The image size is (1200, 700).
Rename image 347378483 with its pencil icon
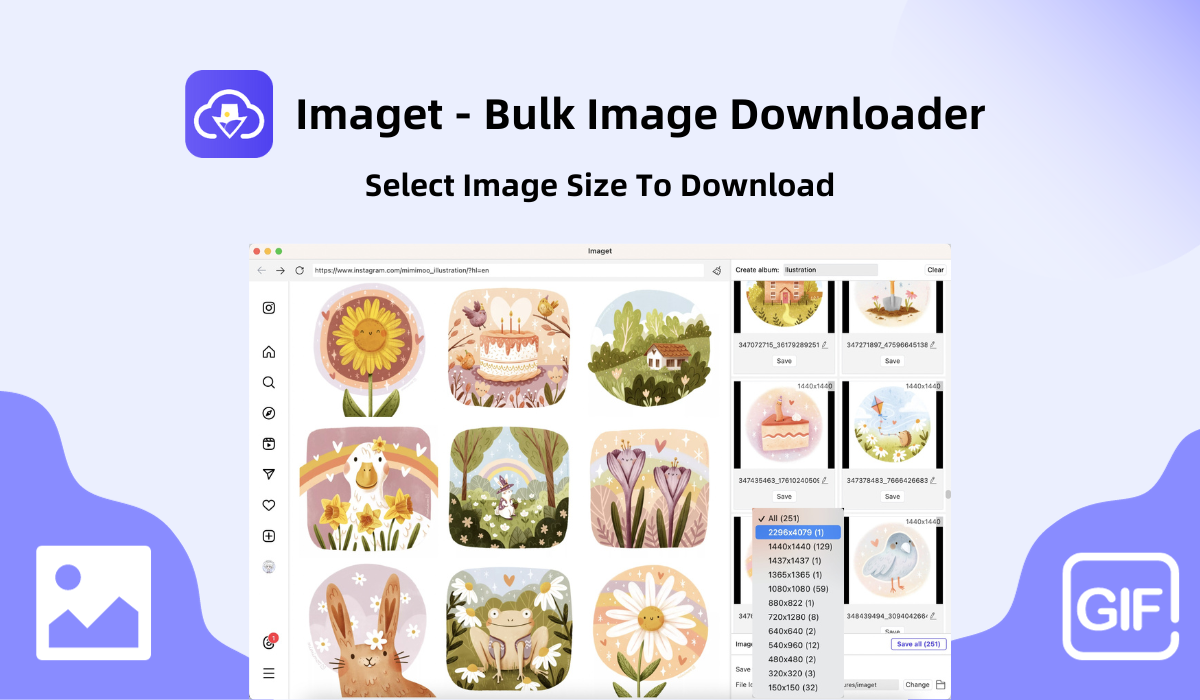[x=933, y=481]
